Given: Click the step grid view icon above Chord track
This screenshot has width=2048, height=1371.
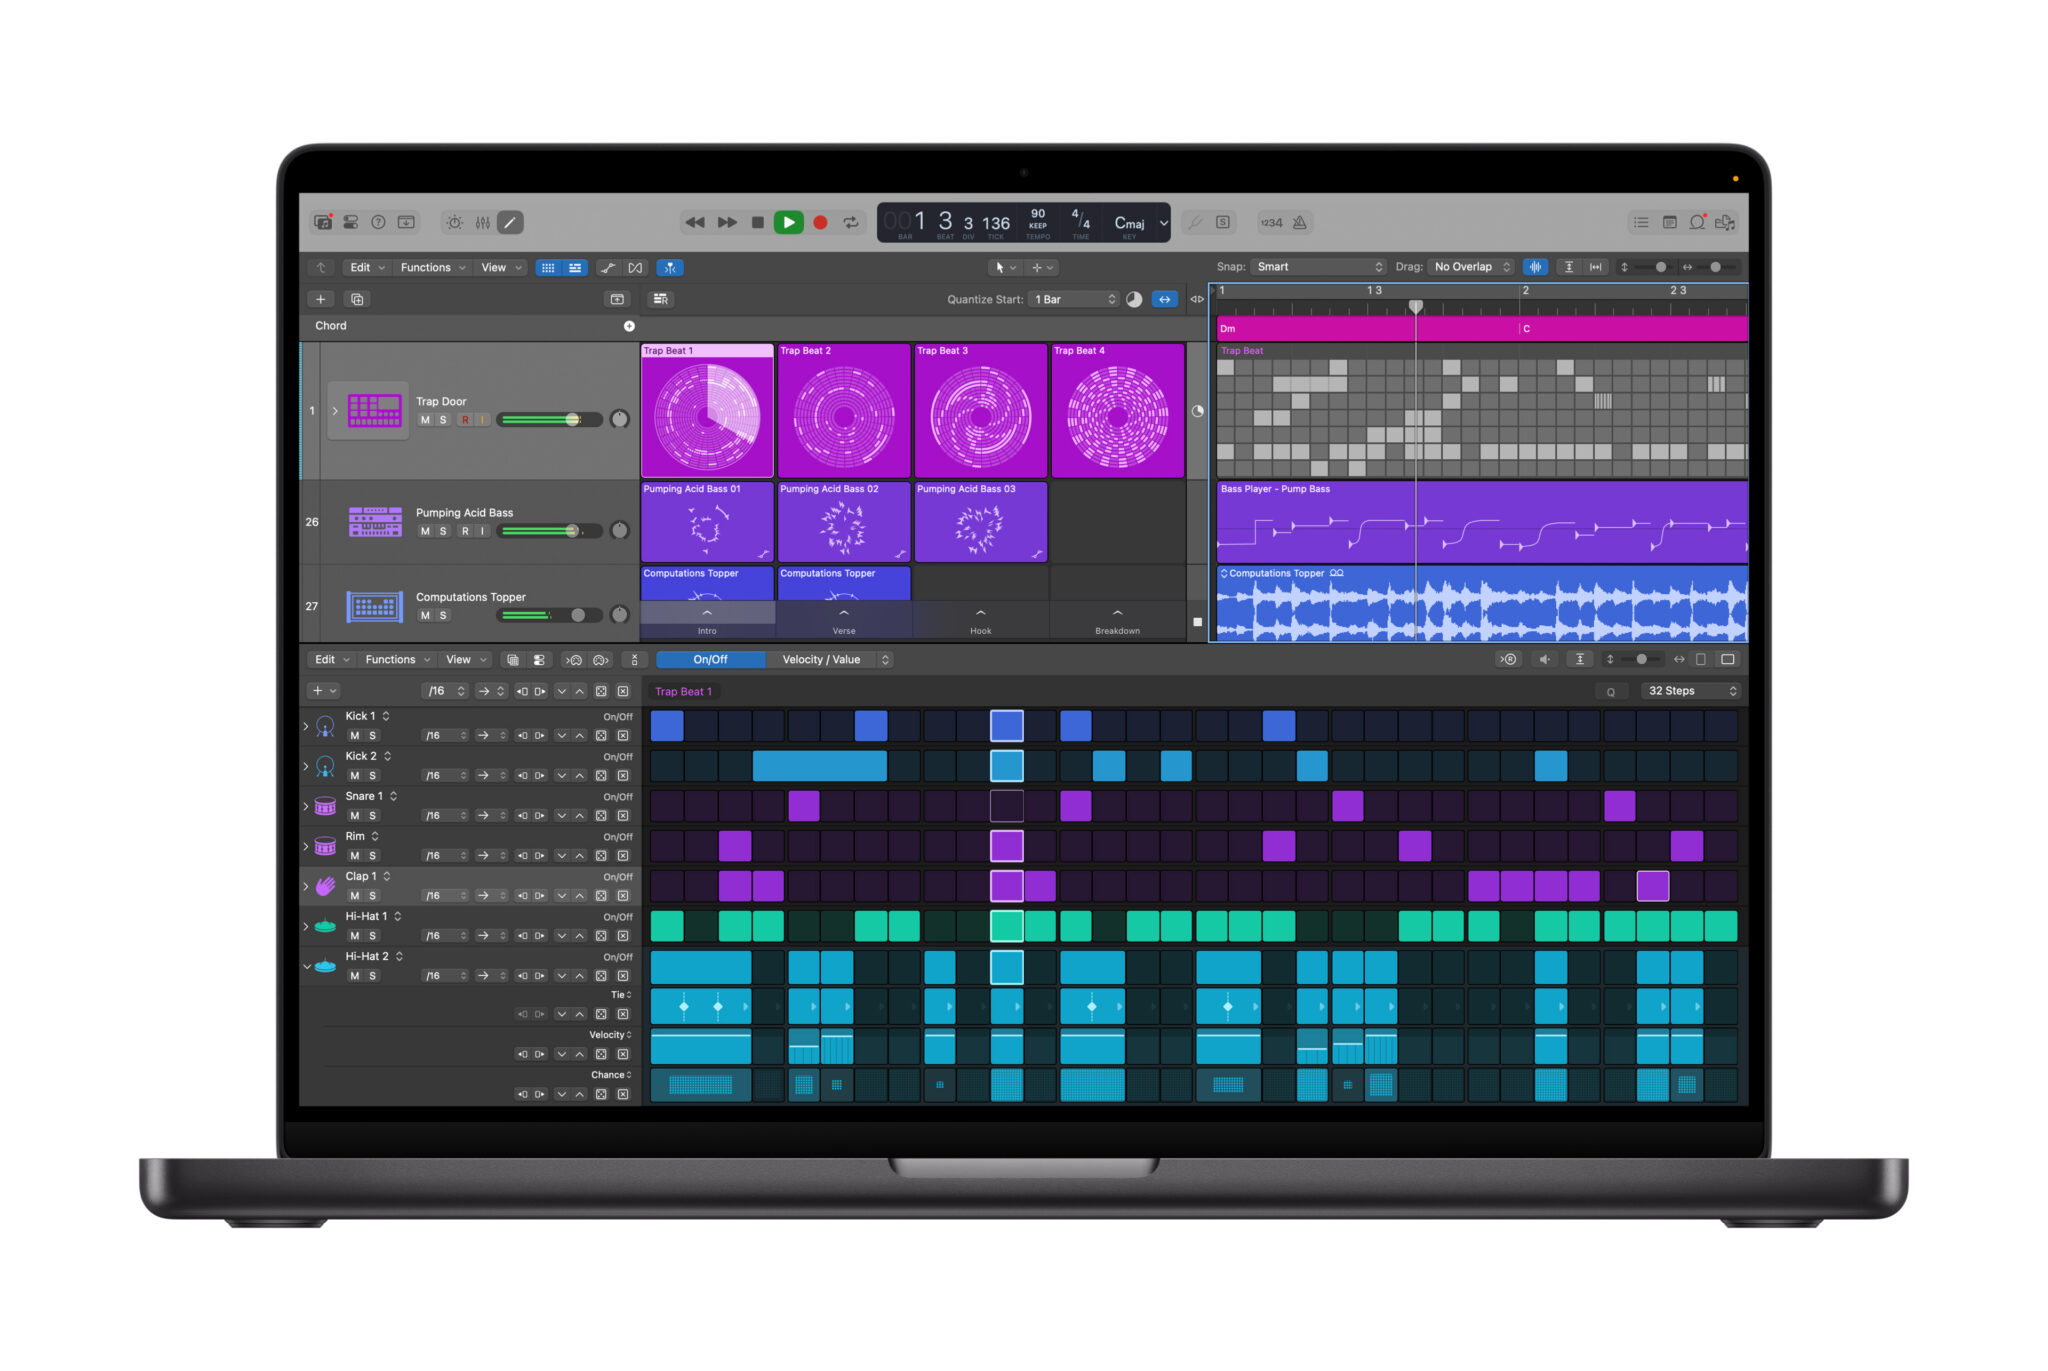Looking at the screenshot, I should pos(548,267).
